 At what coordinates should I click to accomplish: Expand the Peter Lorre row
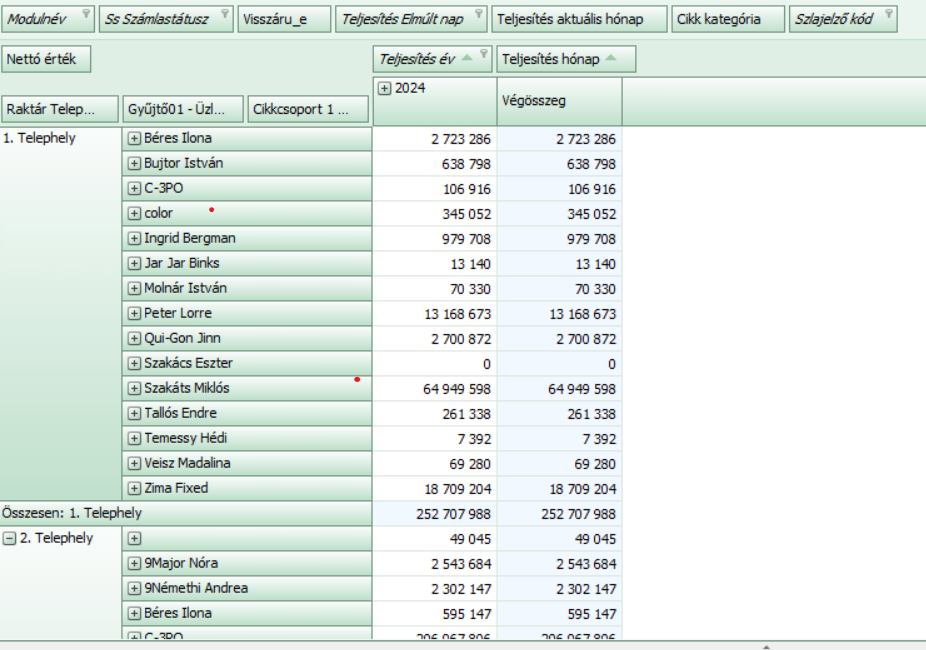point(134,314)
